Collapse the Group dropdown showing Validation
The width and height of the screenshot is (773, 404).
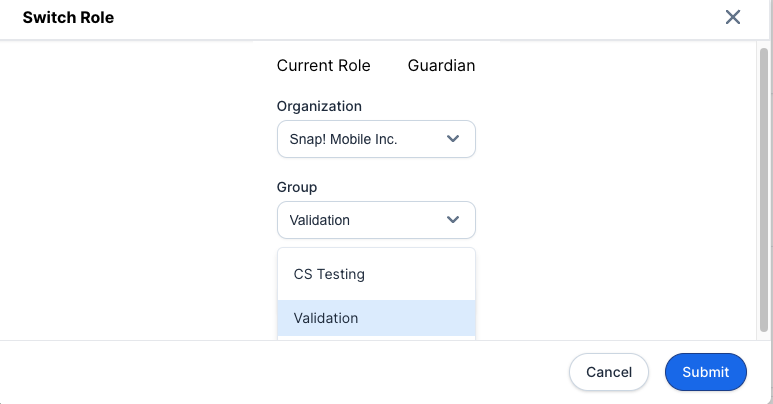click(375, 220)
